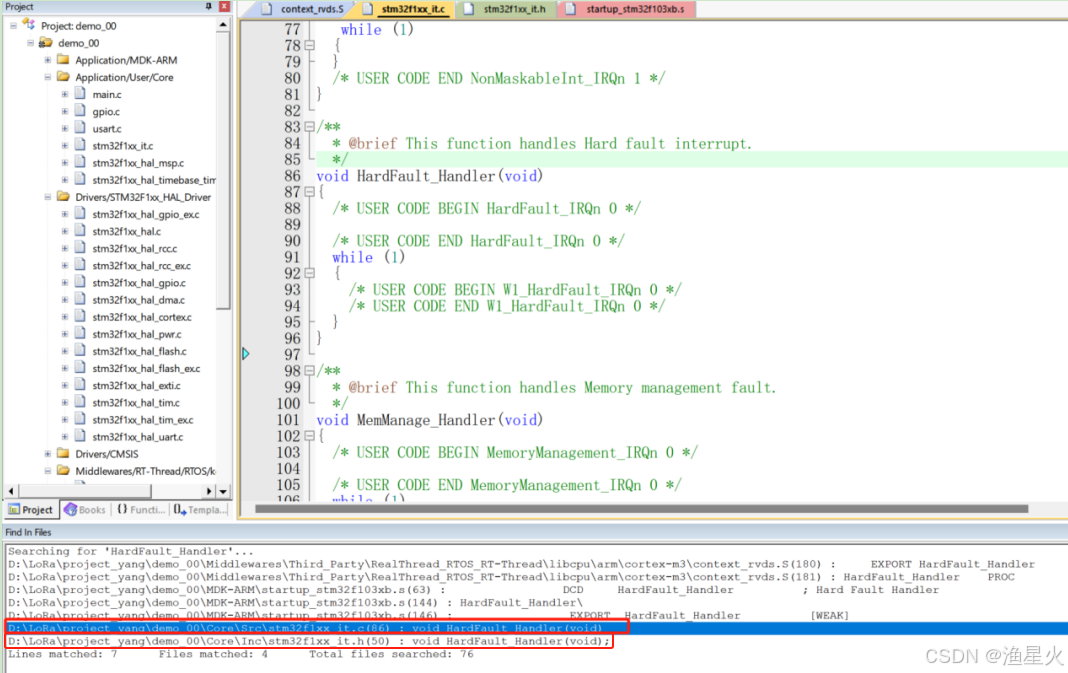This screenshot has width=1068, height=673.
Task: Select stm32f1xx_hal_uart.c in the project tree
Action: click(x=135, y=437)
